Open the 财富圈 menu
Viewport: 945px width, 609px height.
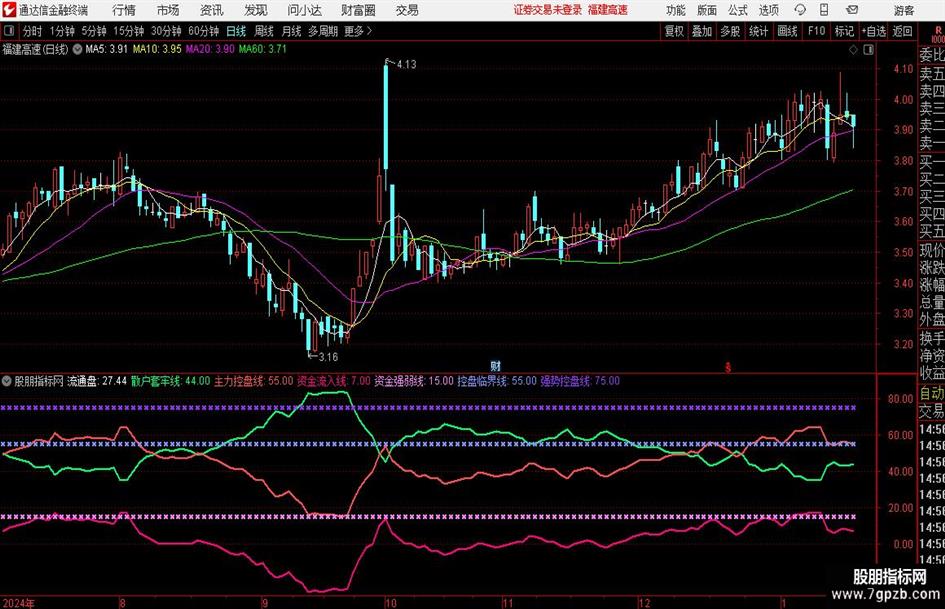358,10
